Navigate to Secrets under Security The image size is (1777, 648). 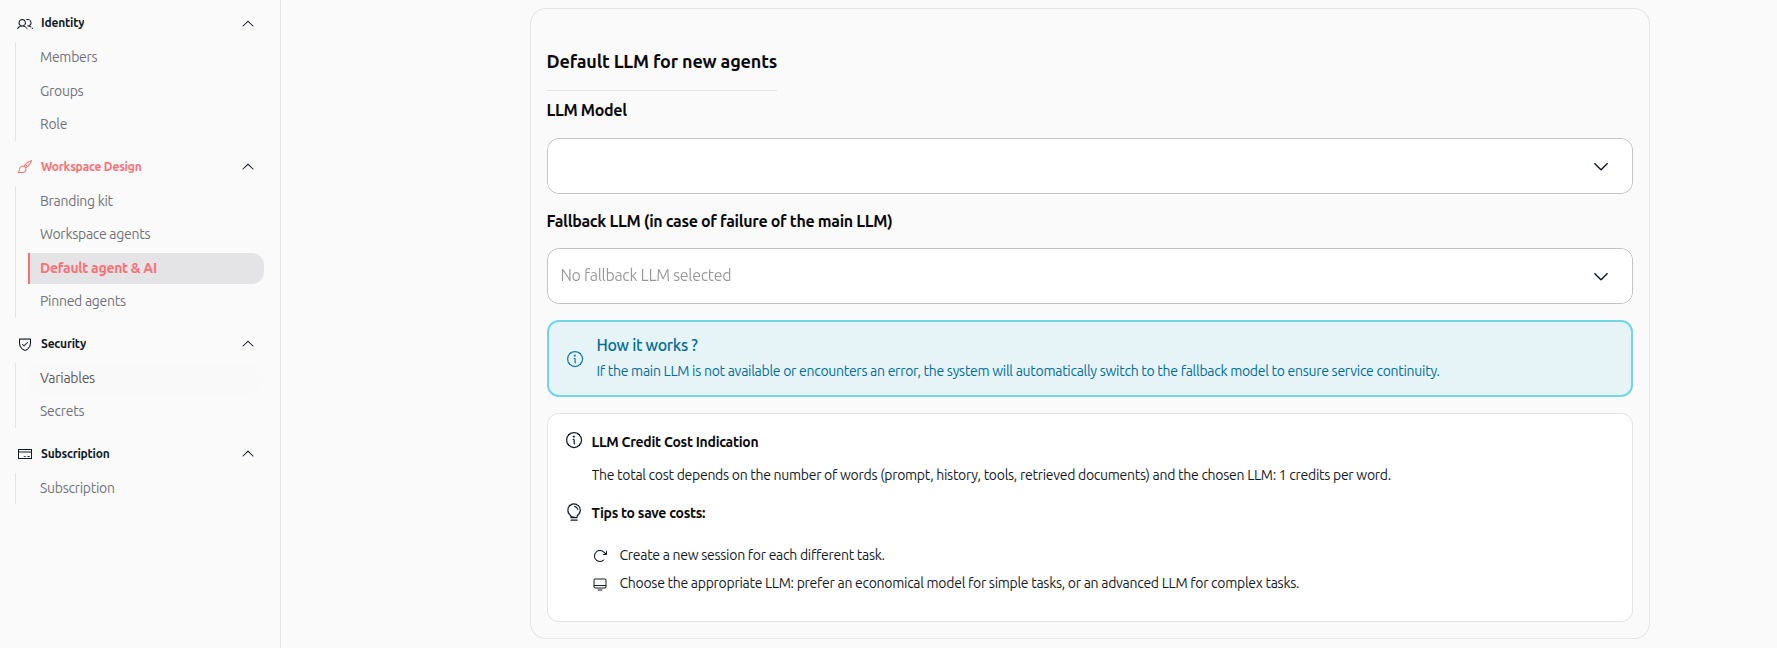tap(62, 411)
